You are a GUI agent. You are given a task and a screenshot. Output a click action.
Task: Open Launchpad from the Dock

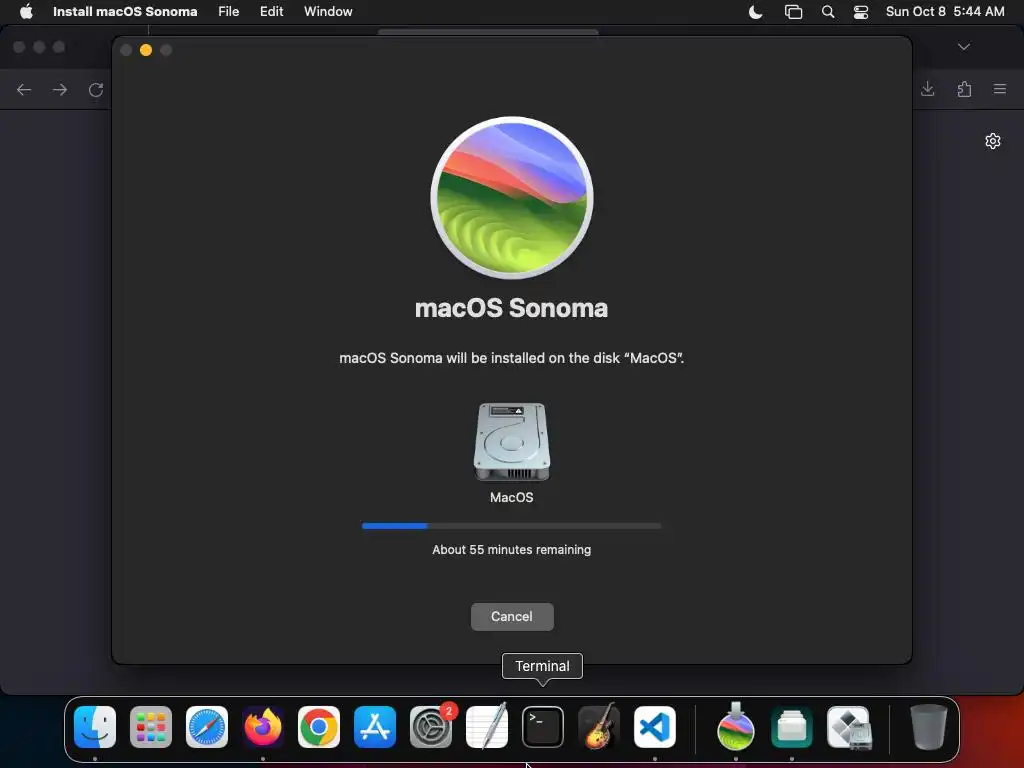tap(151, 727)
